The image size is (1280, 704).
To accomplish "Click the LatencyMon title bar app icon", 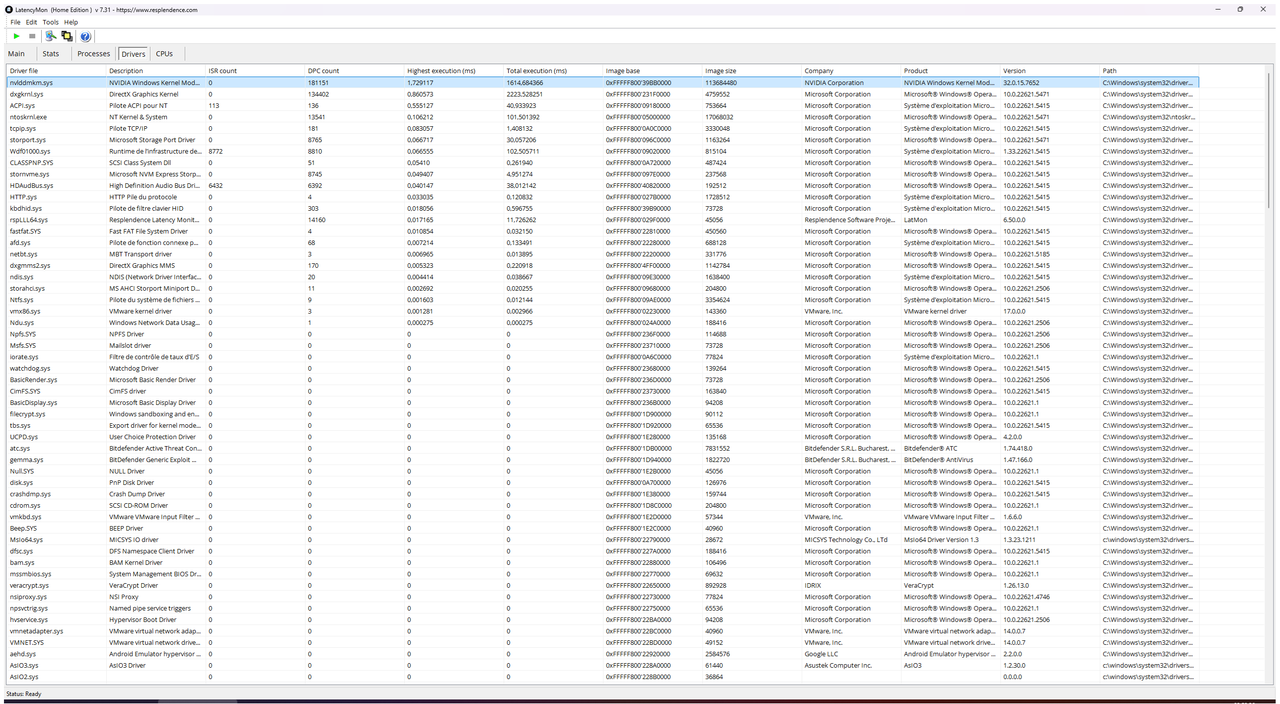I will pos(10,9).
